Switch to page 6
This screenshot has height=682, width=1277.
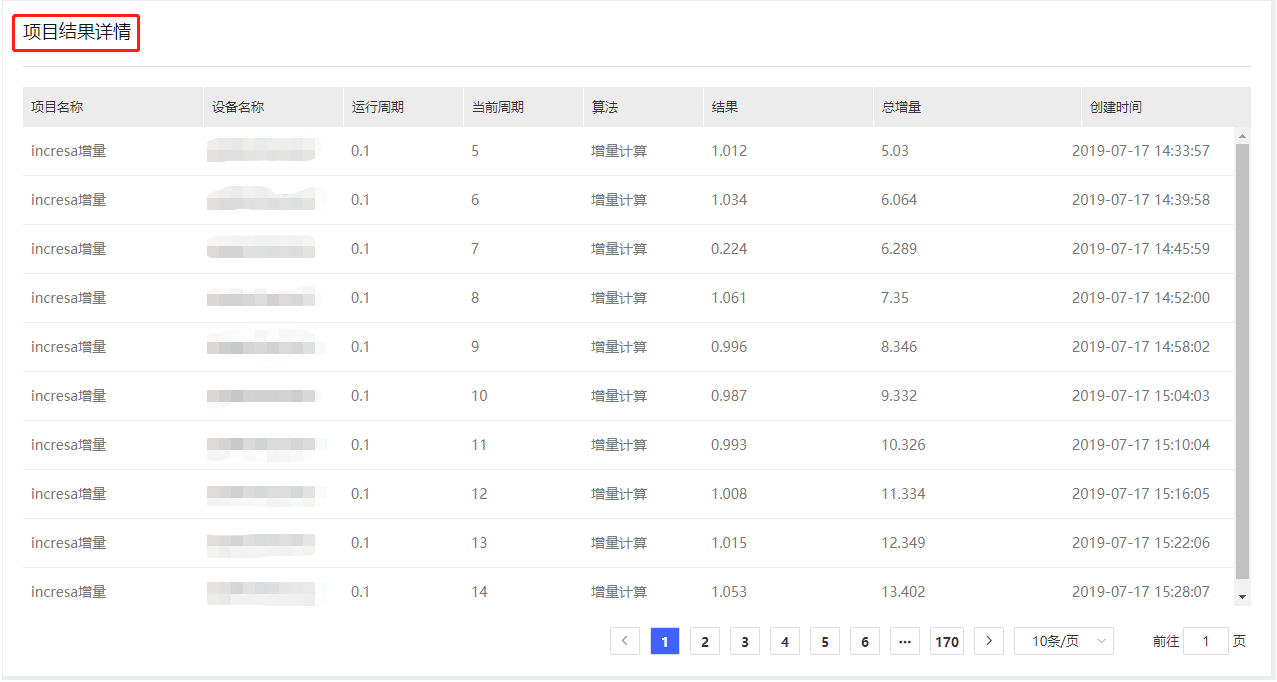point(865,641)
